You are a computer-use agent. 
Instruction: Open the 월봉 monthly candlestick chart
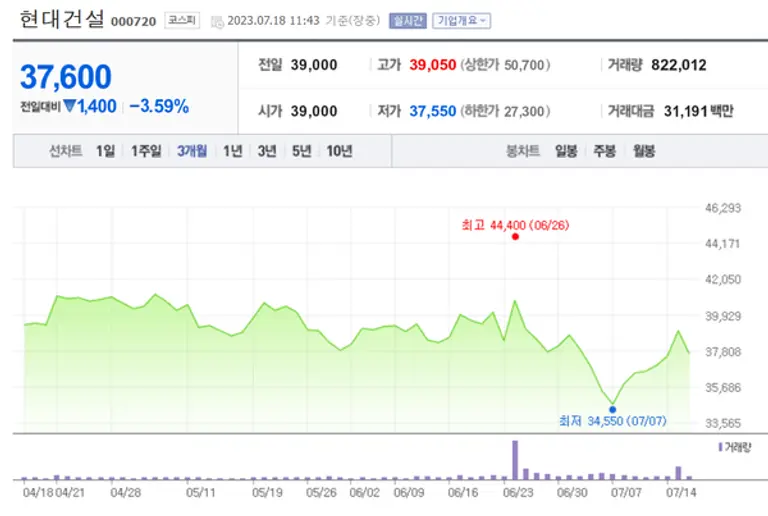pyautogui.click(x=642, y=151)
